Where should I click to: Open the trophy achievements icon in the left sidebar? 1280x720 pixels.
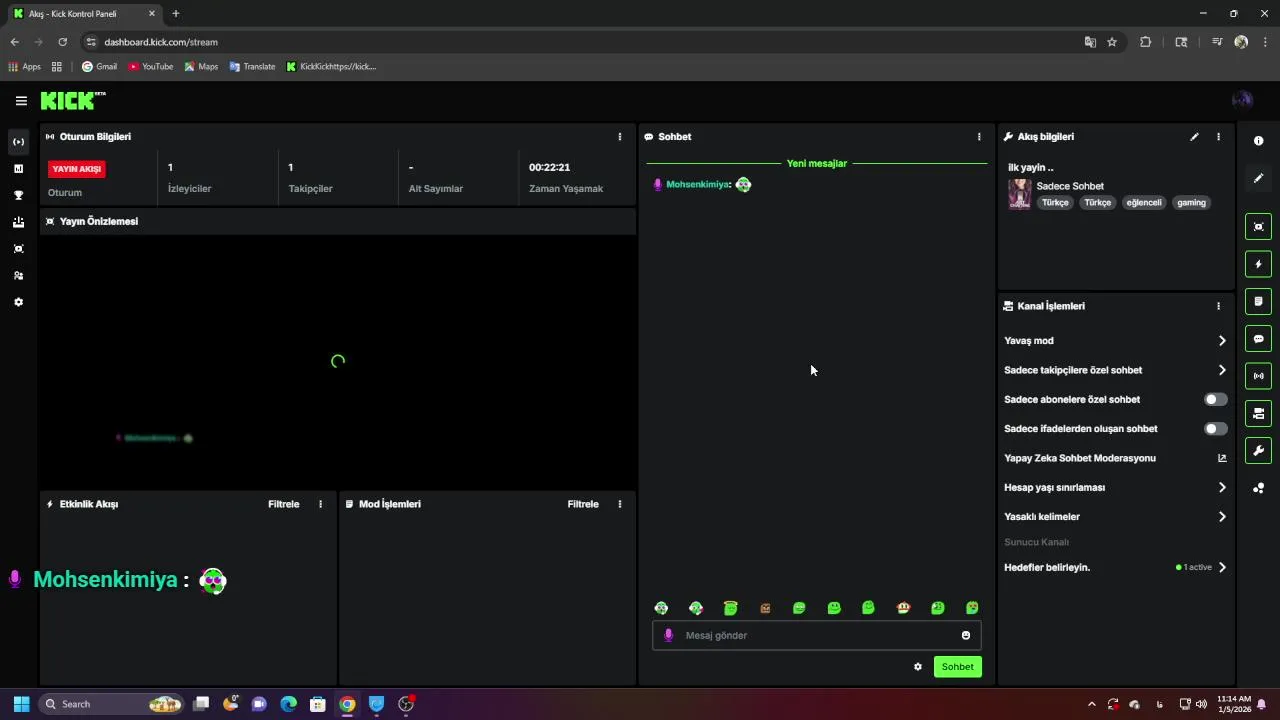pos(18,195)
